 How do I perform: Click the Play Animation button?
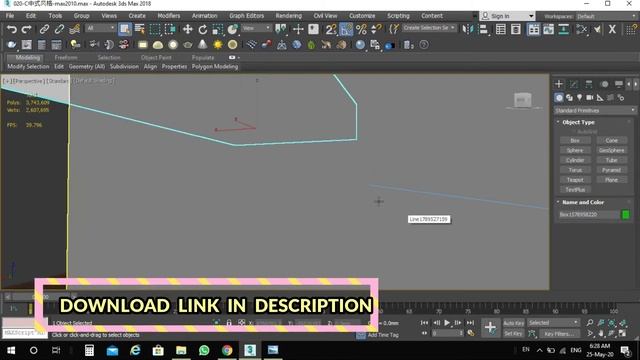pyautogui.click(x=447, y=323)
